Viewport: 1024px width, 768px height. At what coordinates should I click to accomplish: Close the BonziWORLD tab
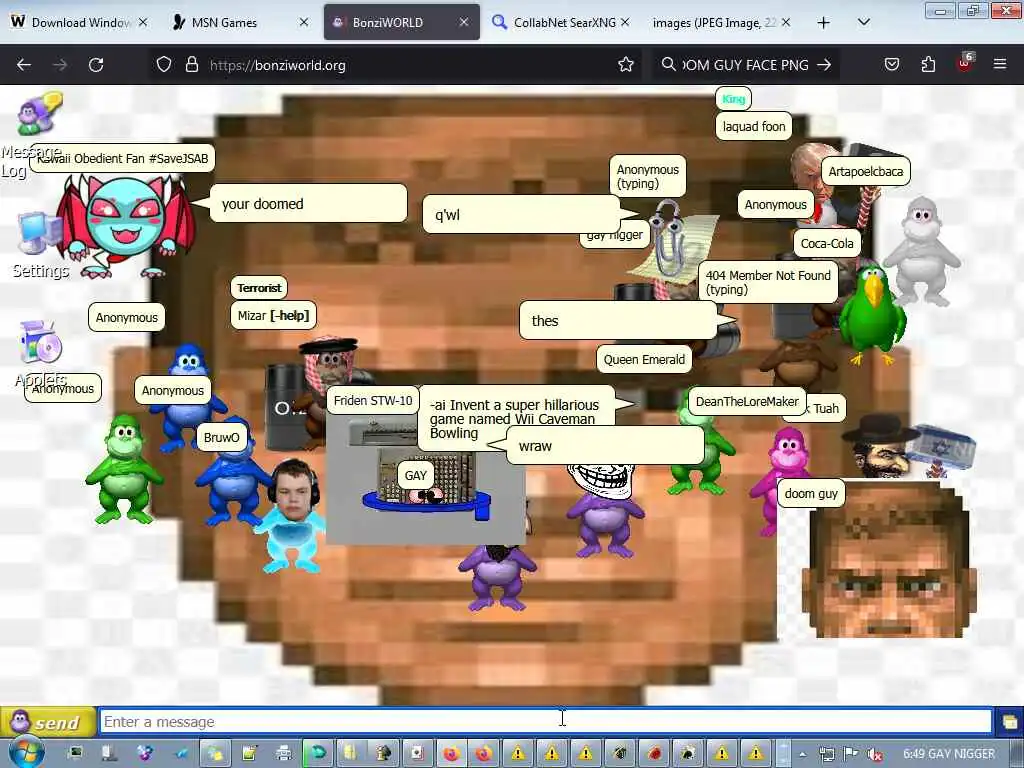464,23
